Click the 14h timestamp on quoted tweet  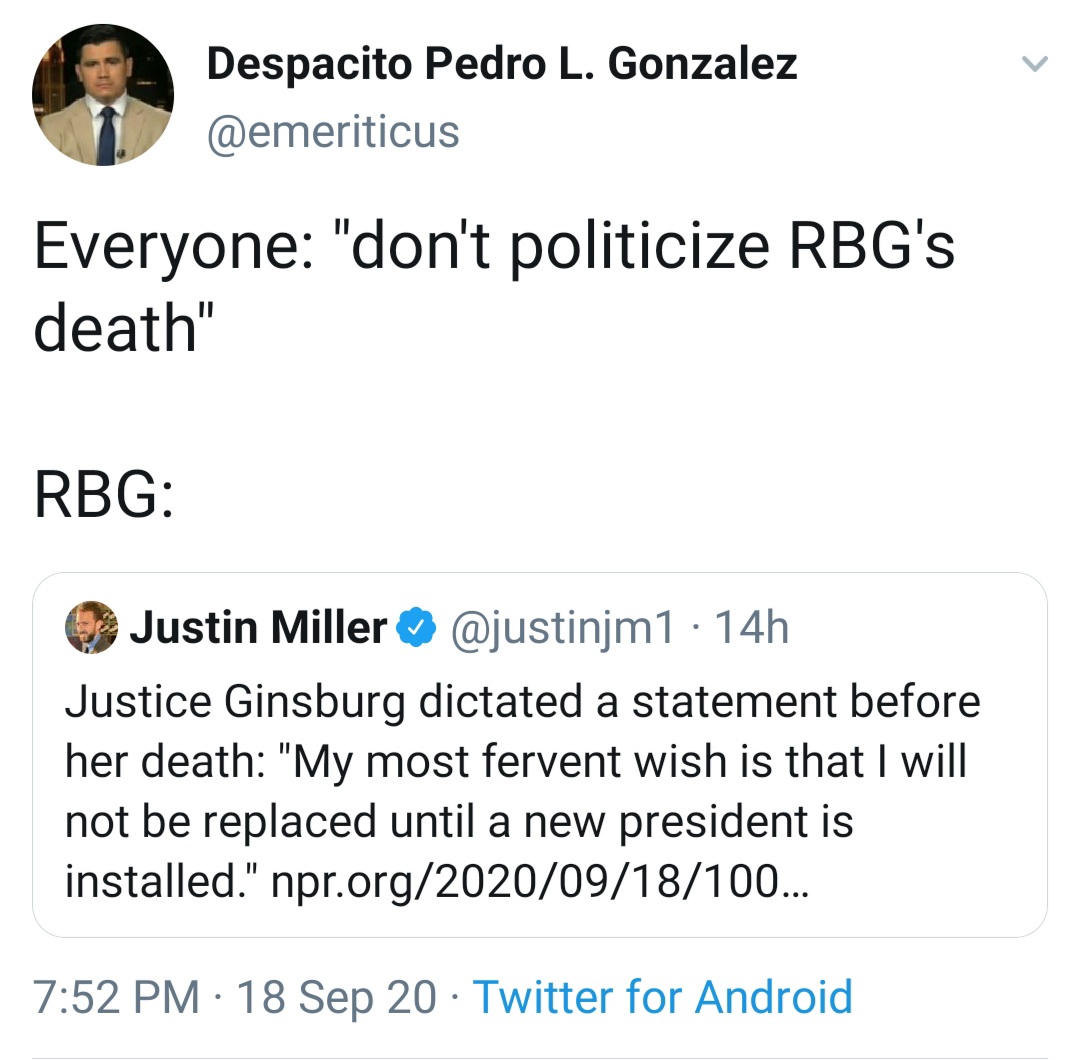coord(748,629)
